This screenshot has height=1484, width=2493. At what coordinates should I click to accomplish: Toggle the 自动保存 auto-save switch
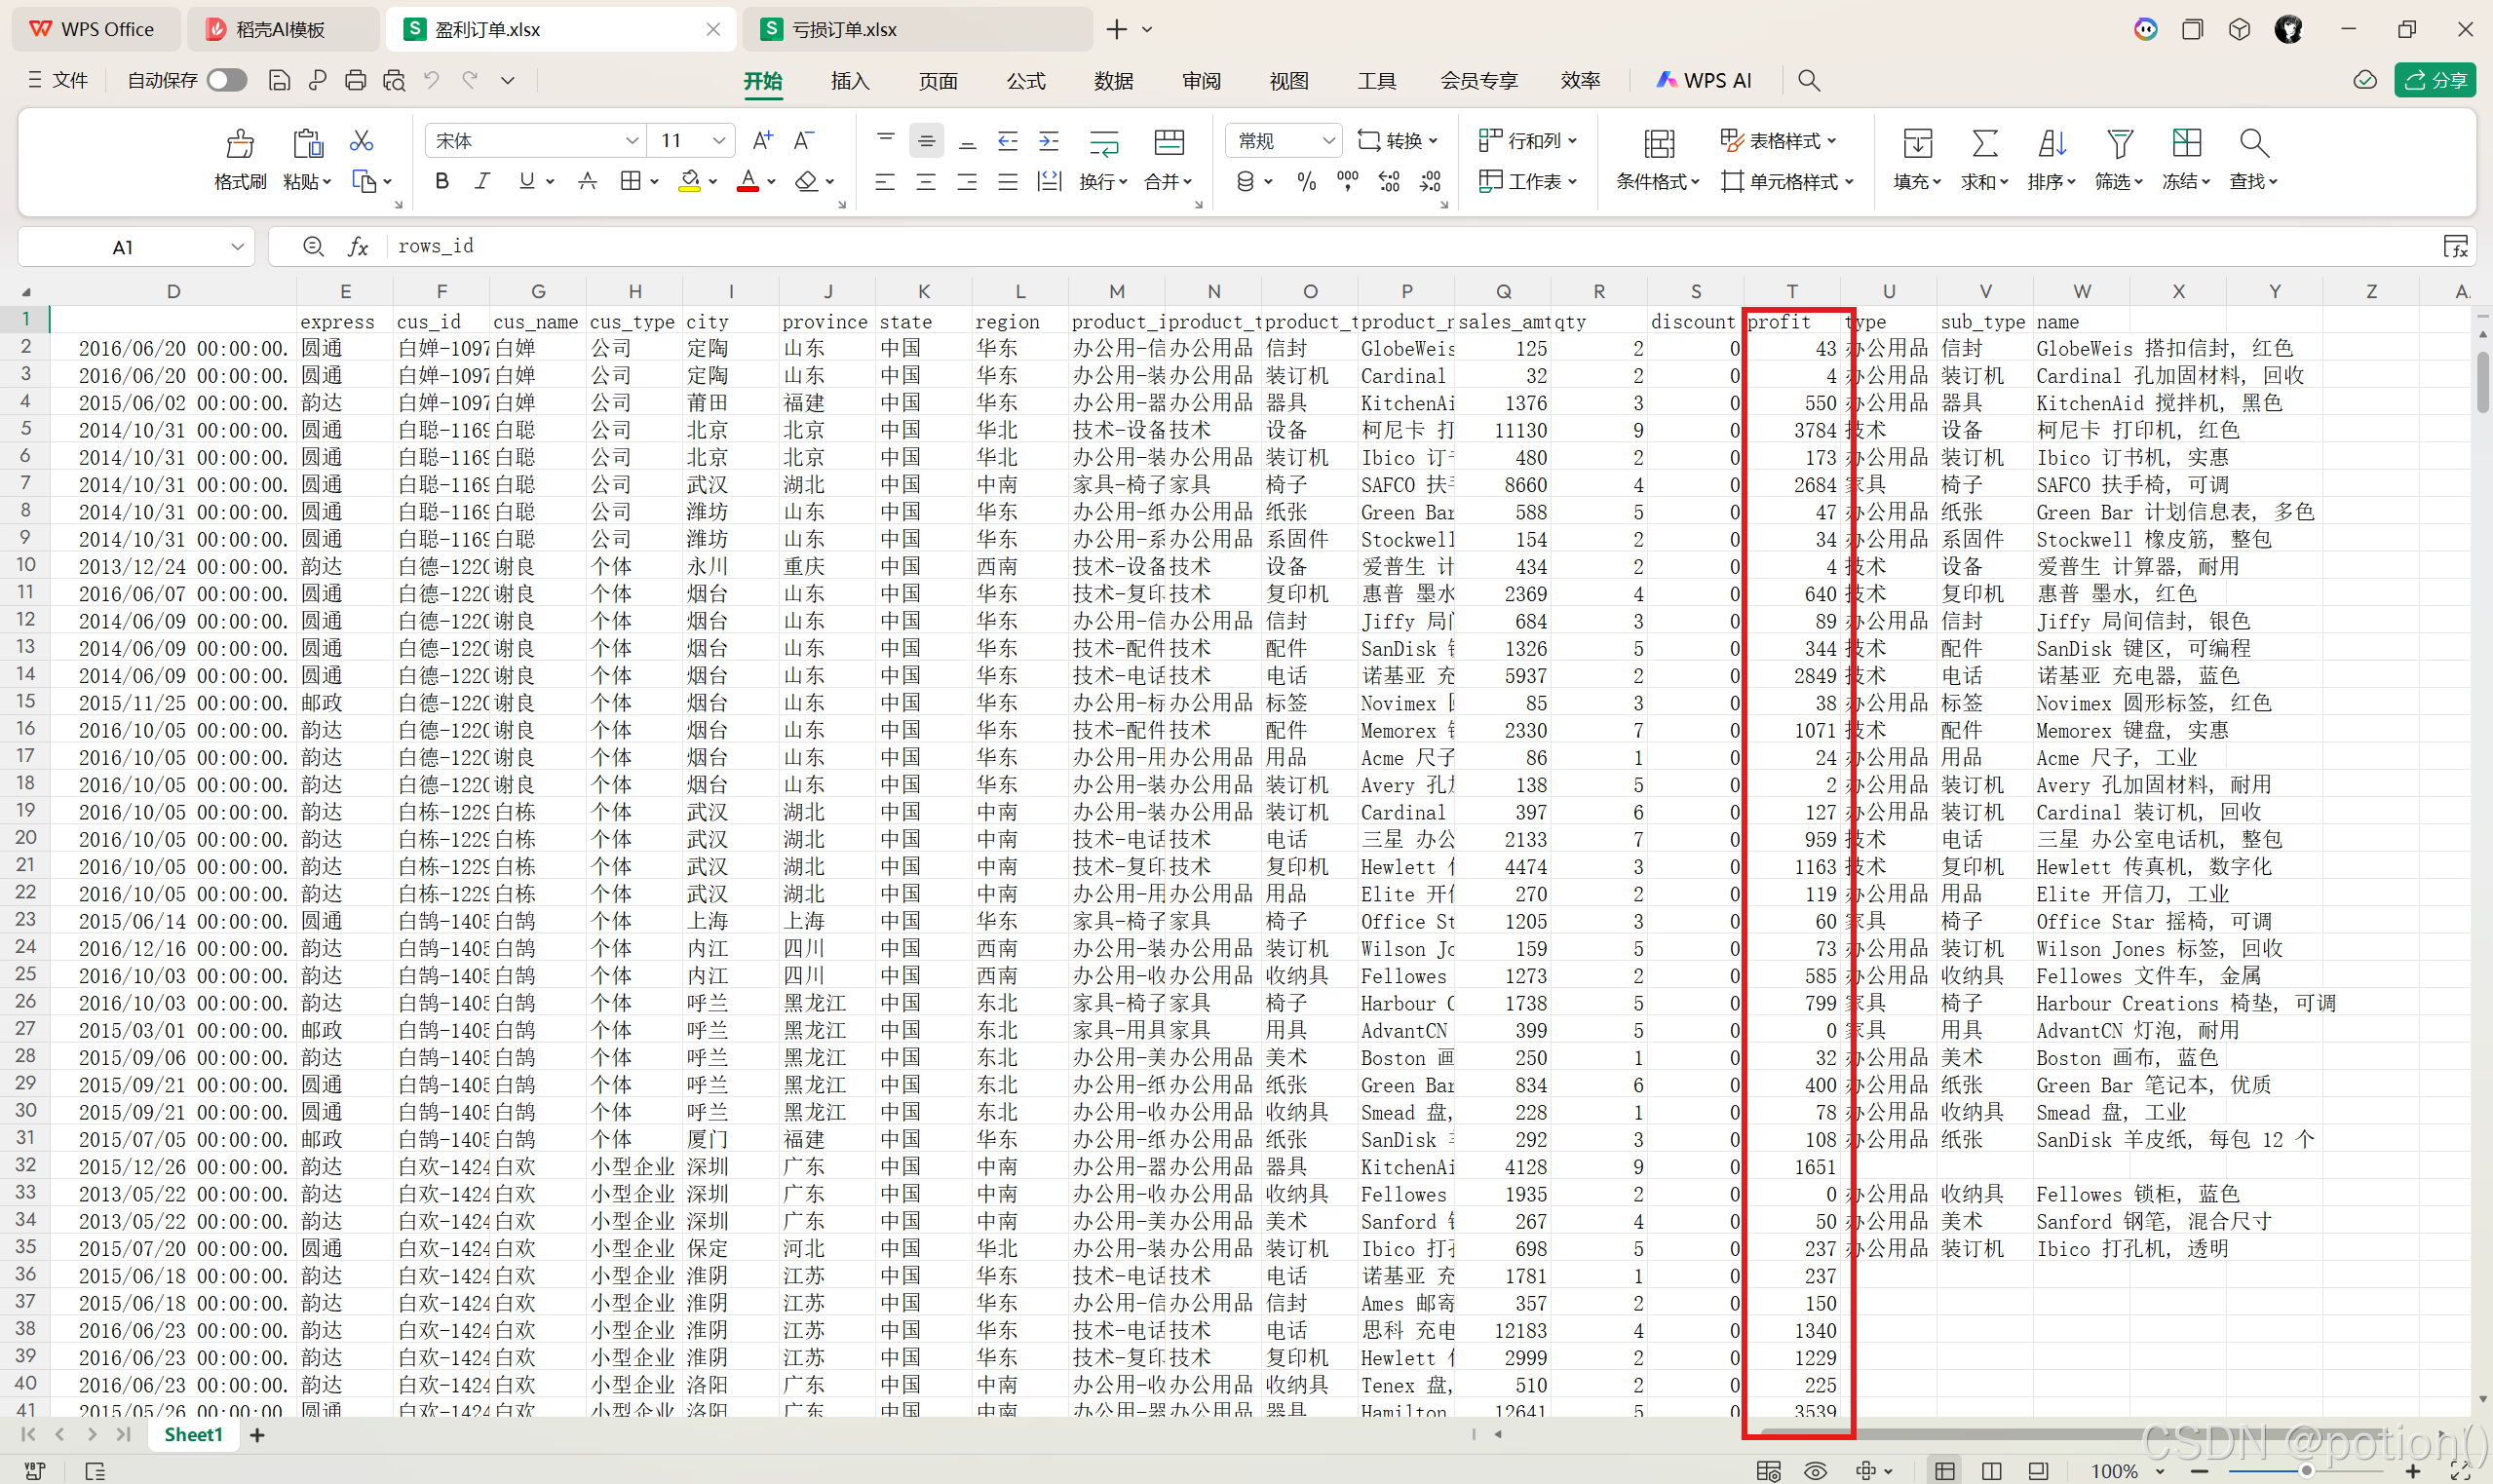227,80
